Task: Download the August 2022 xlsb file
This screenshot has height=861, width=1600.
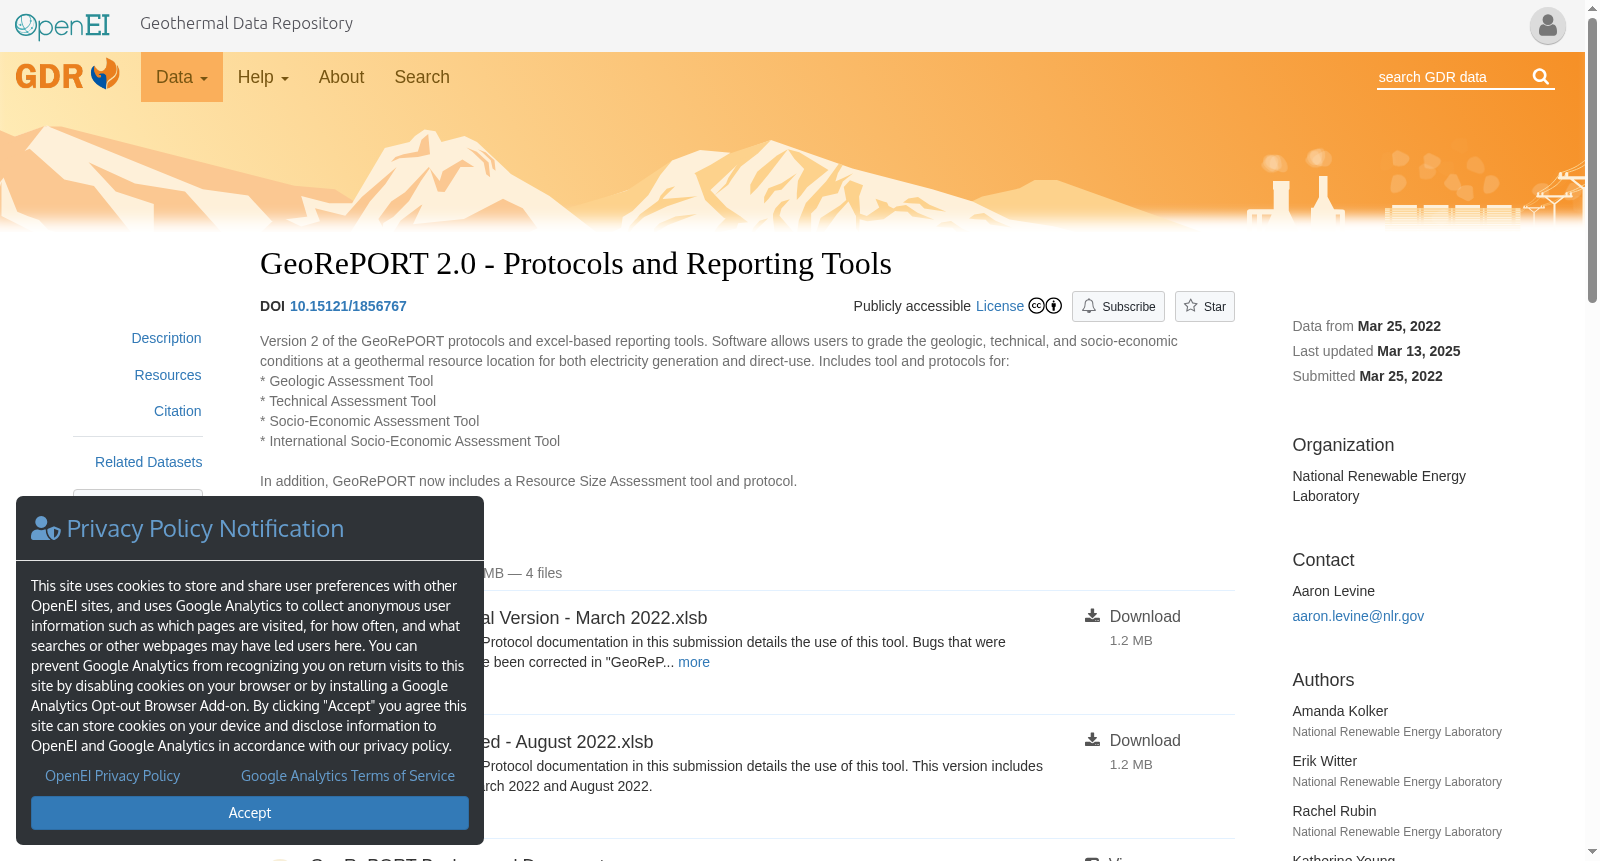Action: coord(1145,740)
